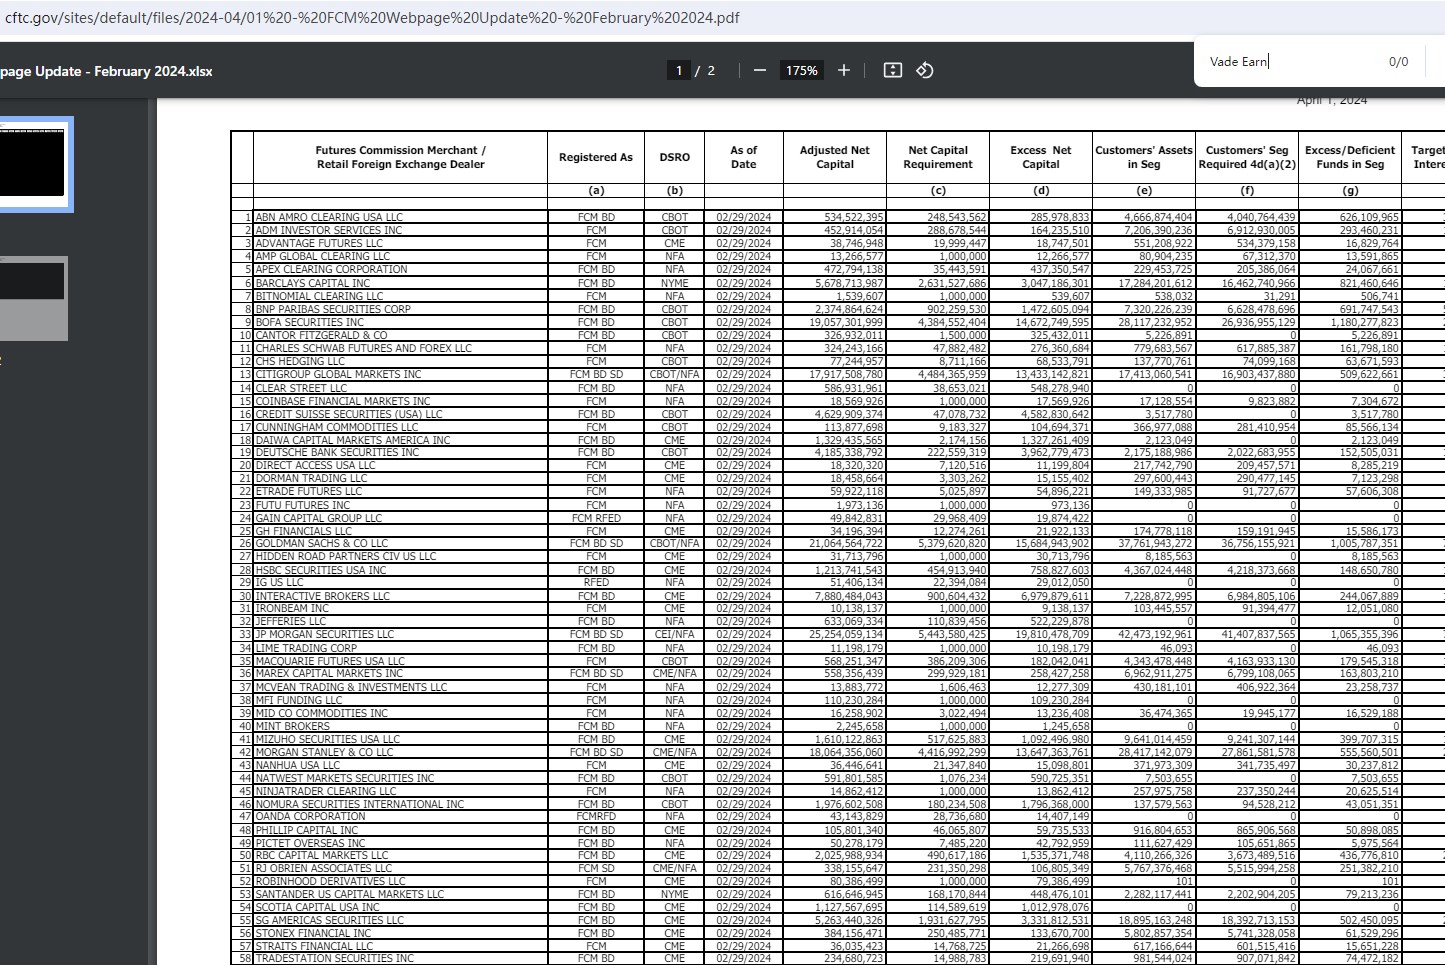Click 'COINBASE FINANCIAL MARKETS INC' row name
This screenshot has width=1445, height=965.
[343, 401]
